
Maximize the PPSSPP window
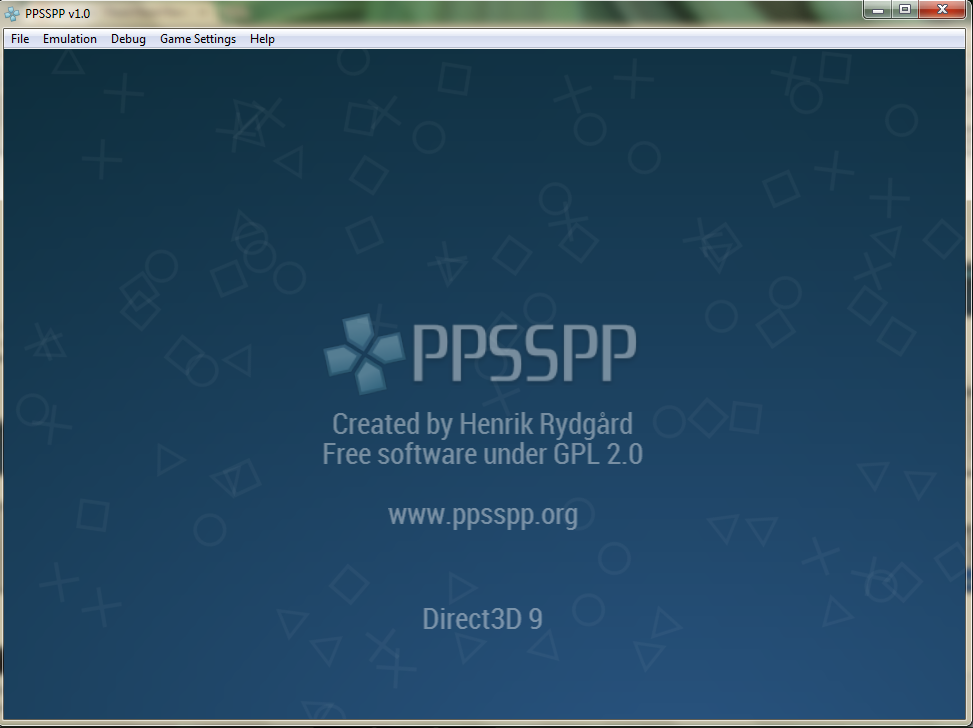(905, 9)
